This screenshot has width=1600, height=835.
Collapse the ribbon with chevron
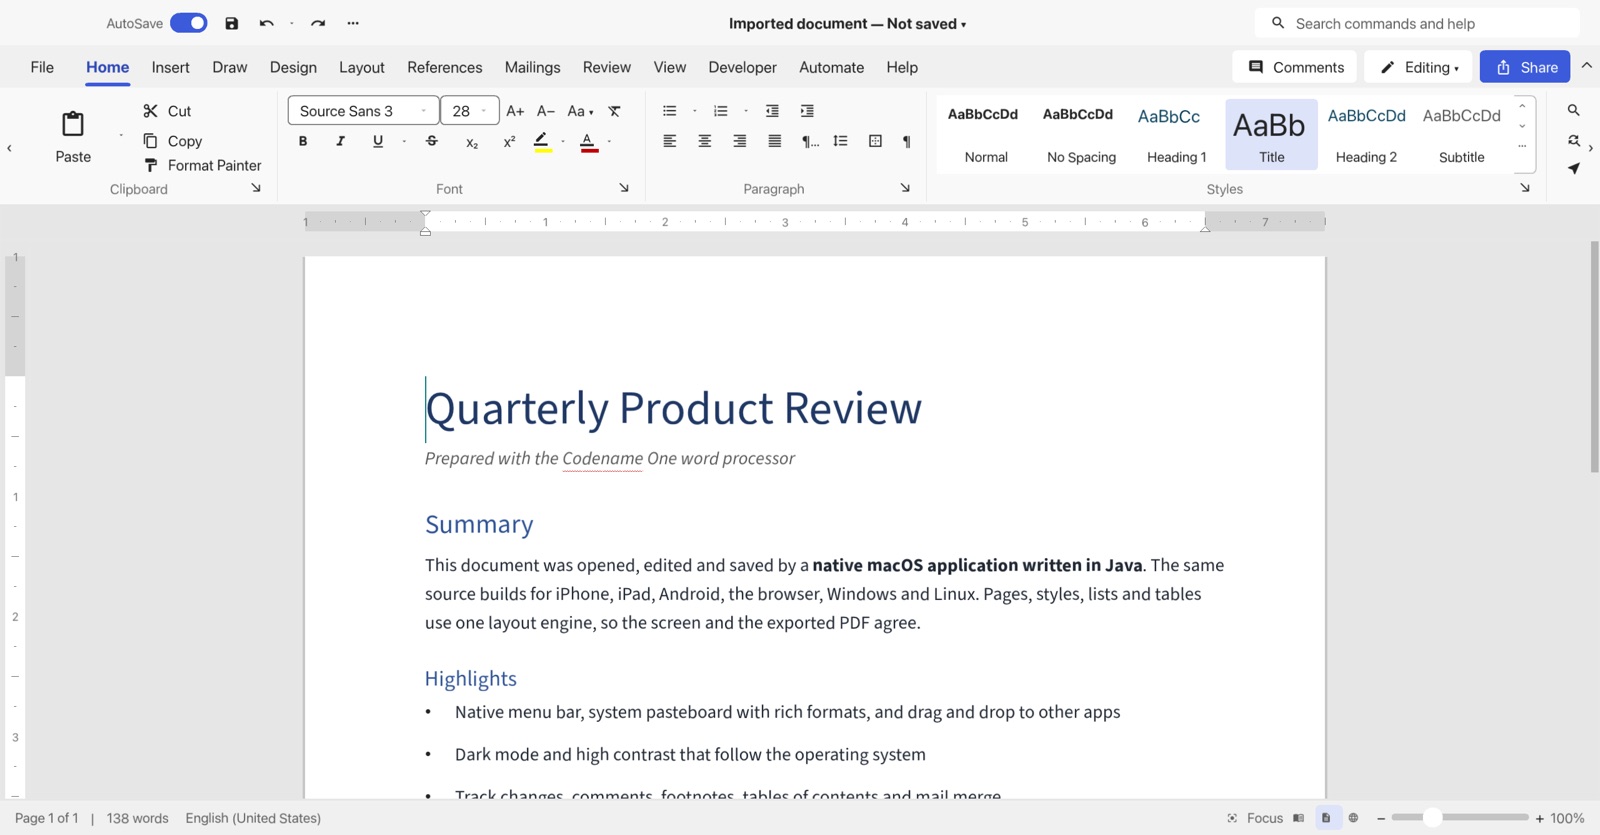tap(1587, 66)
